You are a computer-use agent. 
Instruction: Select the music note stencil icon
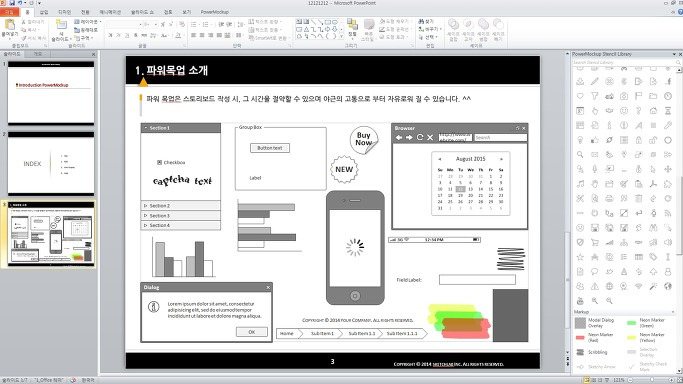point(580,184)
